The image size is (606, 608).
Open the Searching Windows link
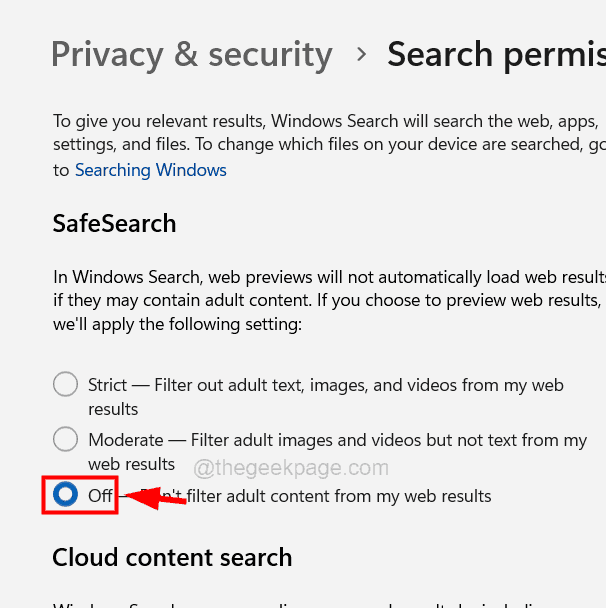150,170
